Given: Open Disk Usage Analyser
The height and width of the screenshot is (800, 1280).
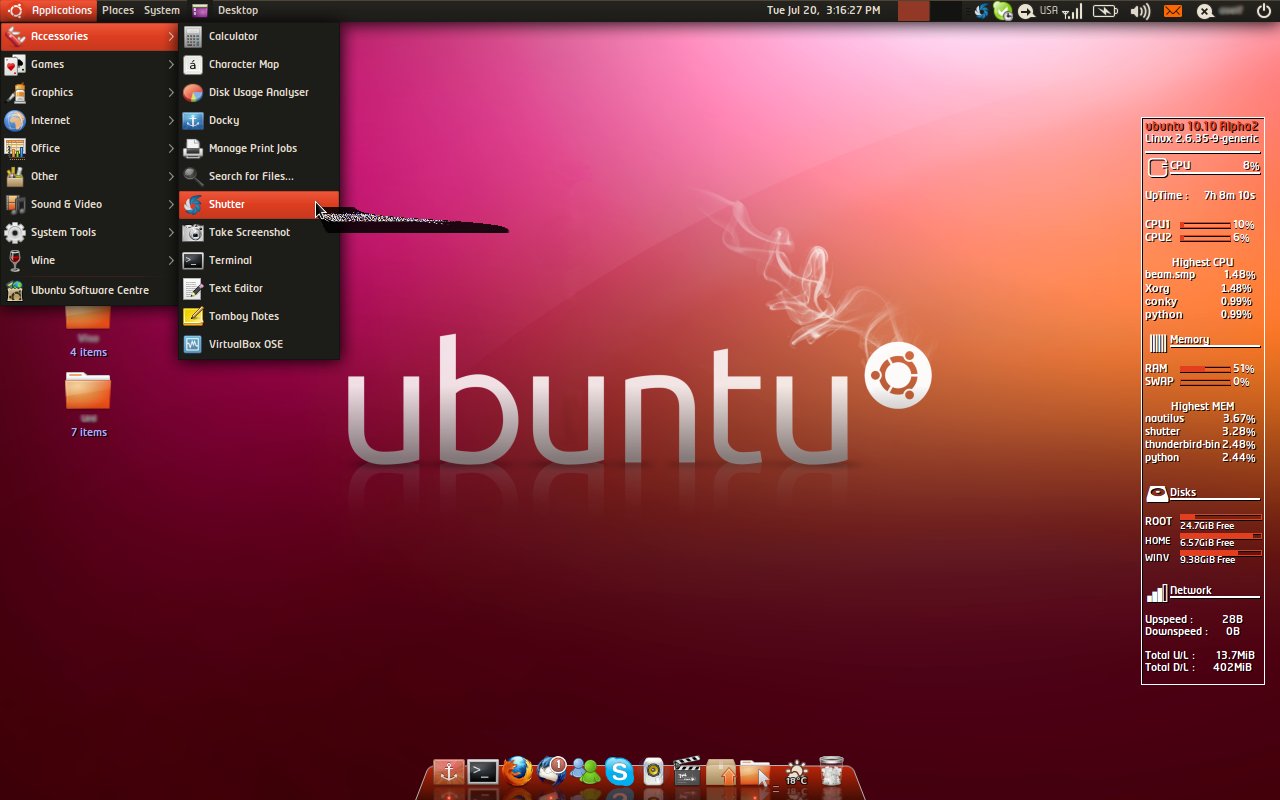Looking at the screenshot, I should pos(259,92).
